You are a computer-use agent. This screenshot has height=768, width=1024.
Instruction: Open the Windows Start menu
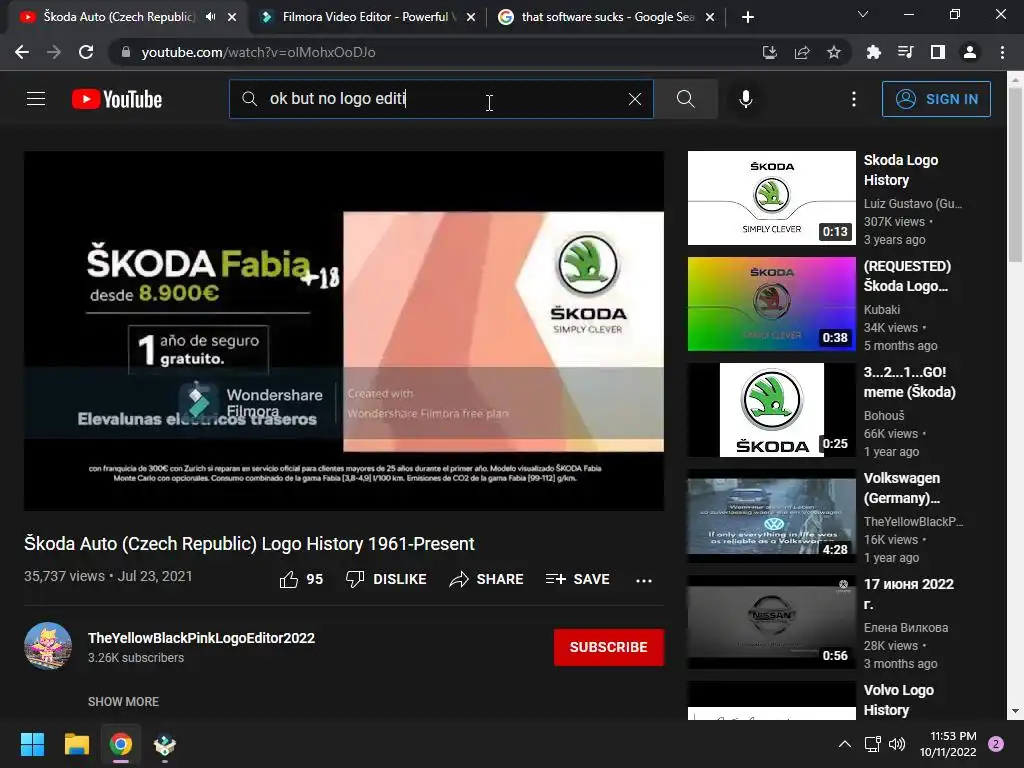tap(32, 744)
